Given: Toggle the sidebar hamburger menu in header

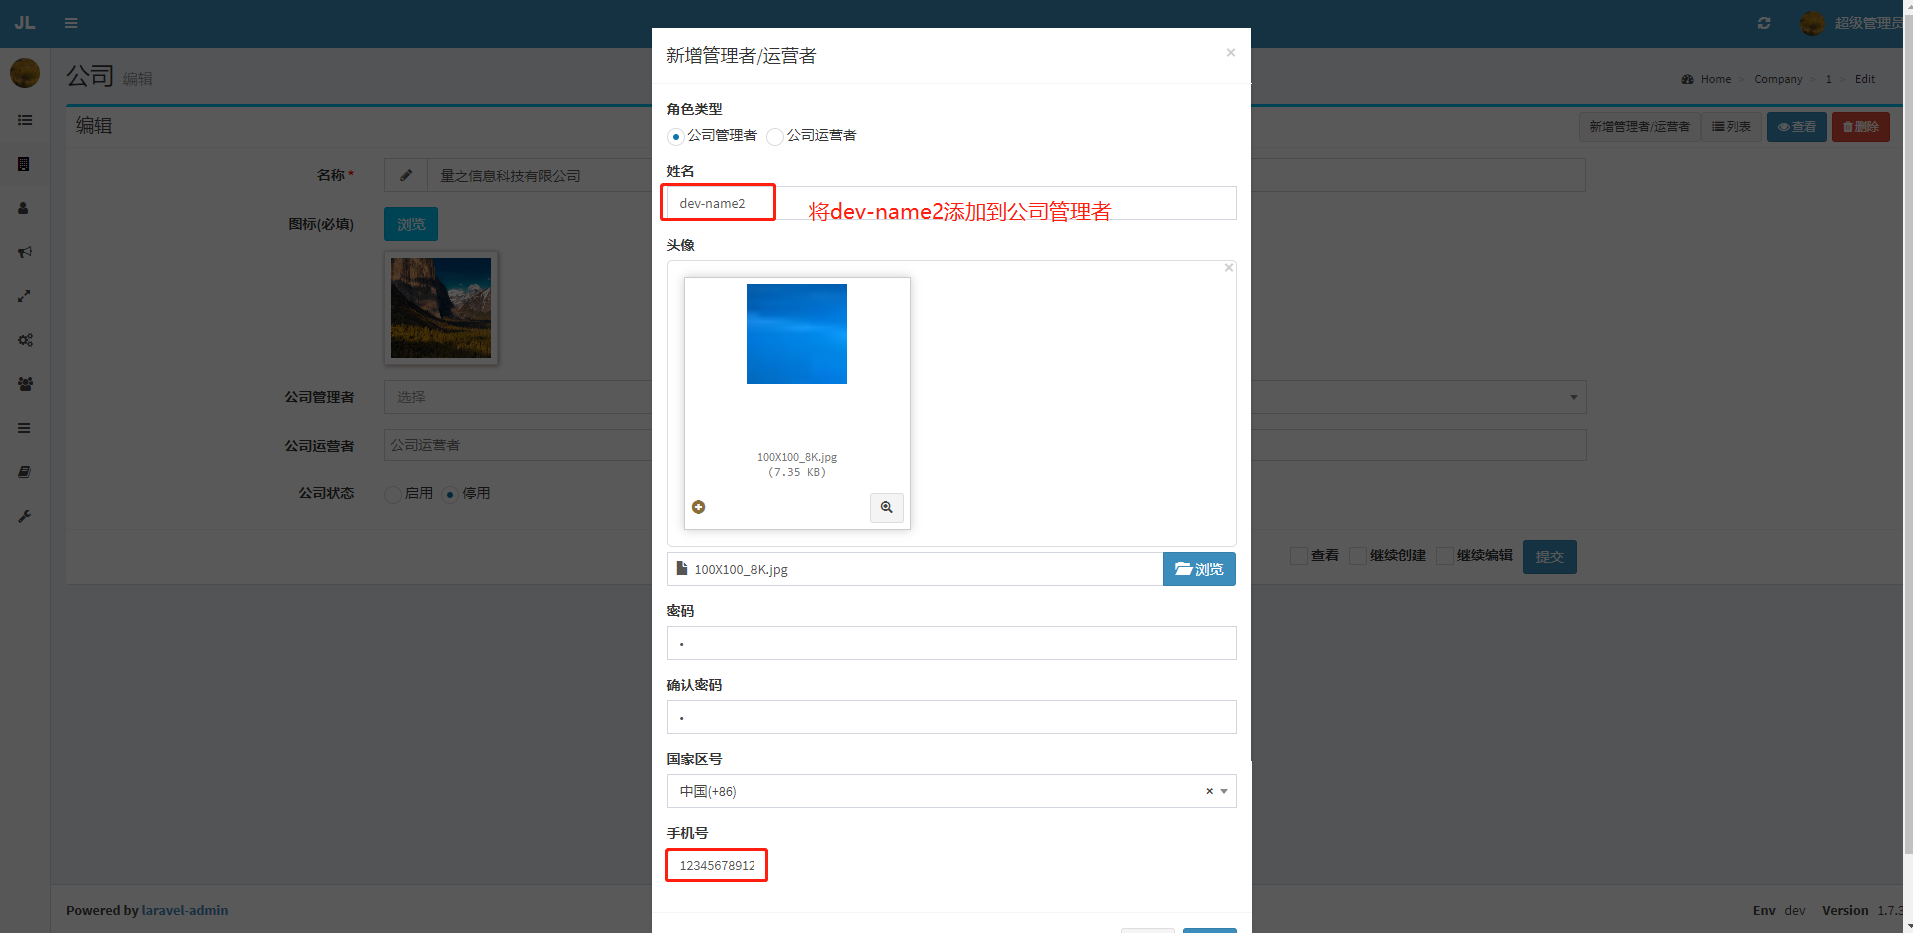Looking at the screenshot, I should coord(71,23).
